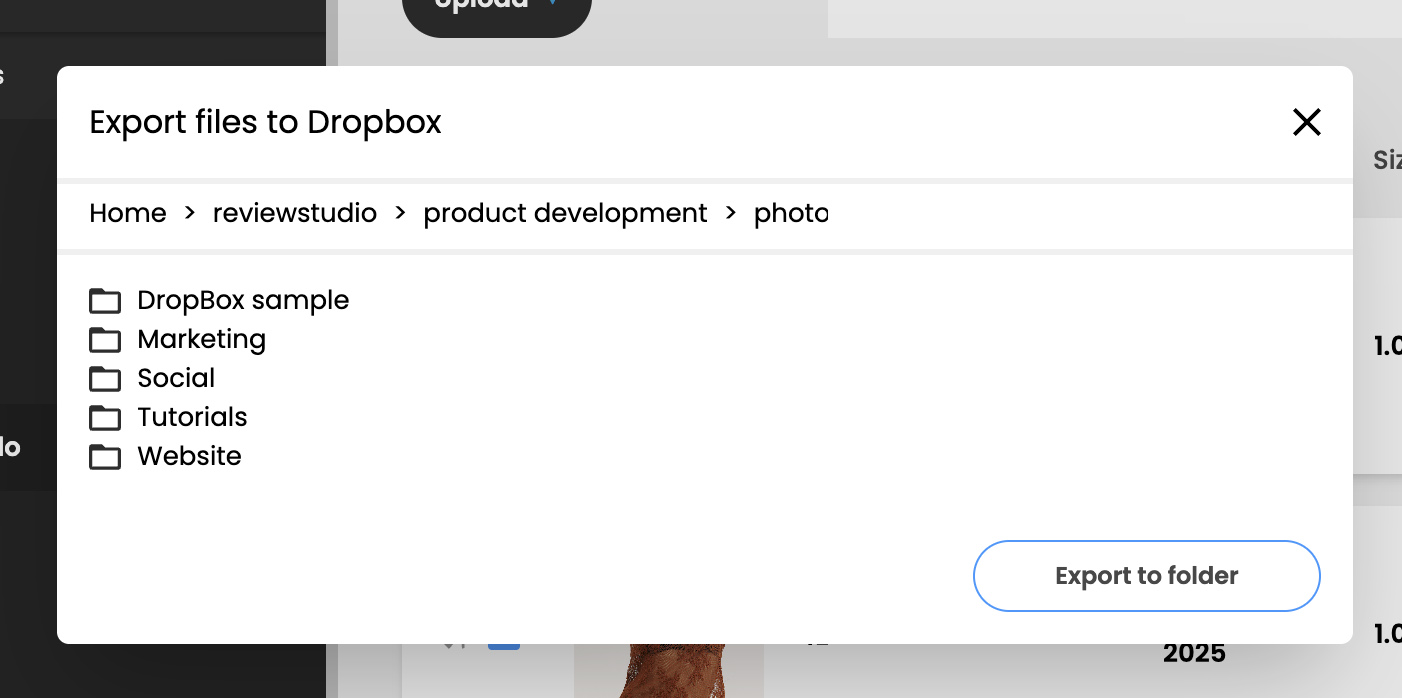Click the Marketing folder icon

coord(105,340)
